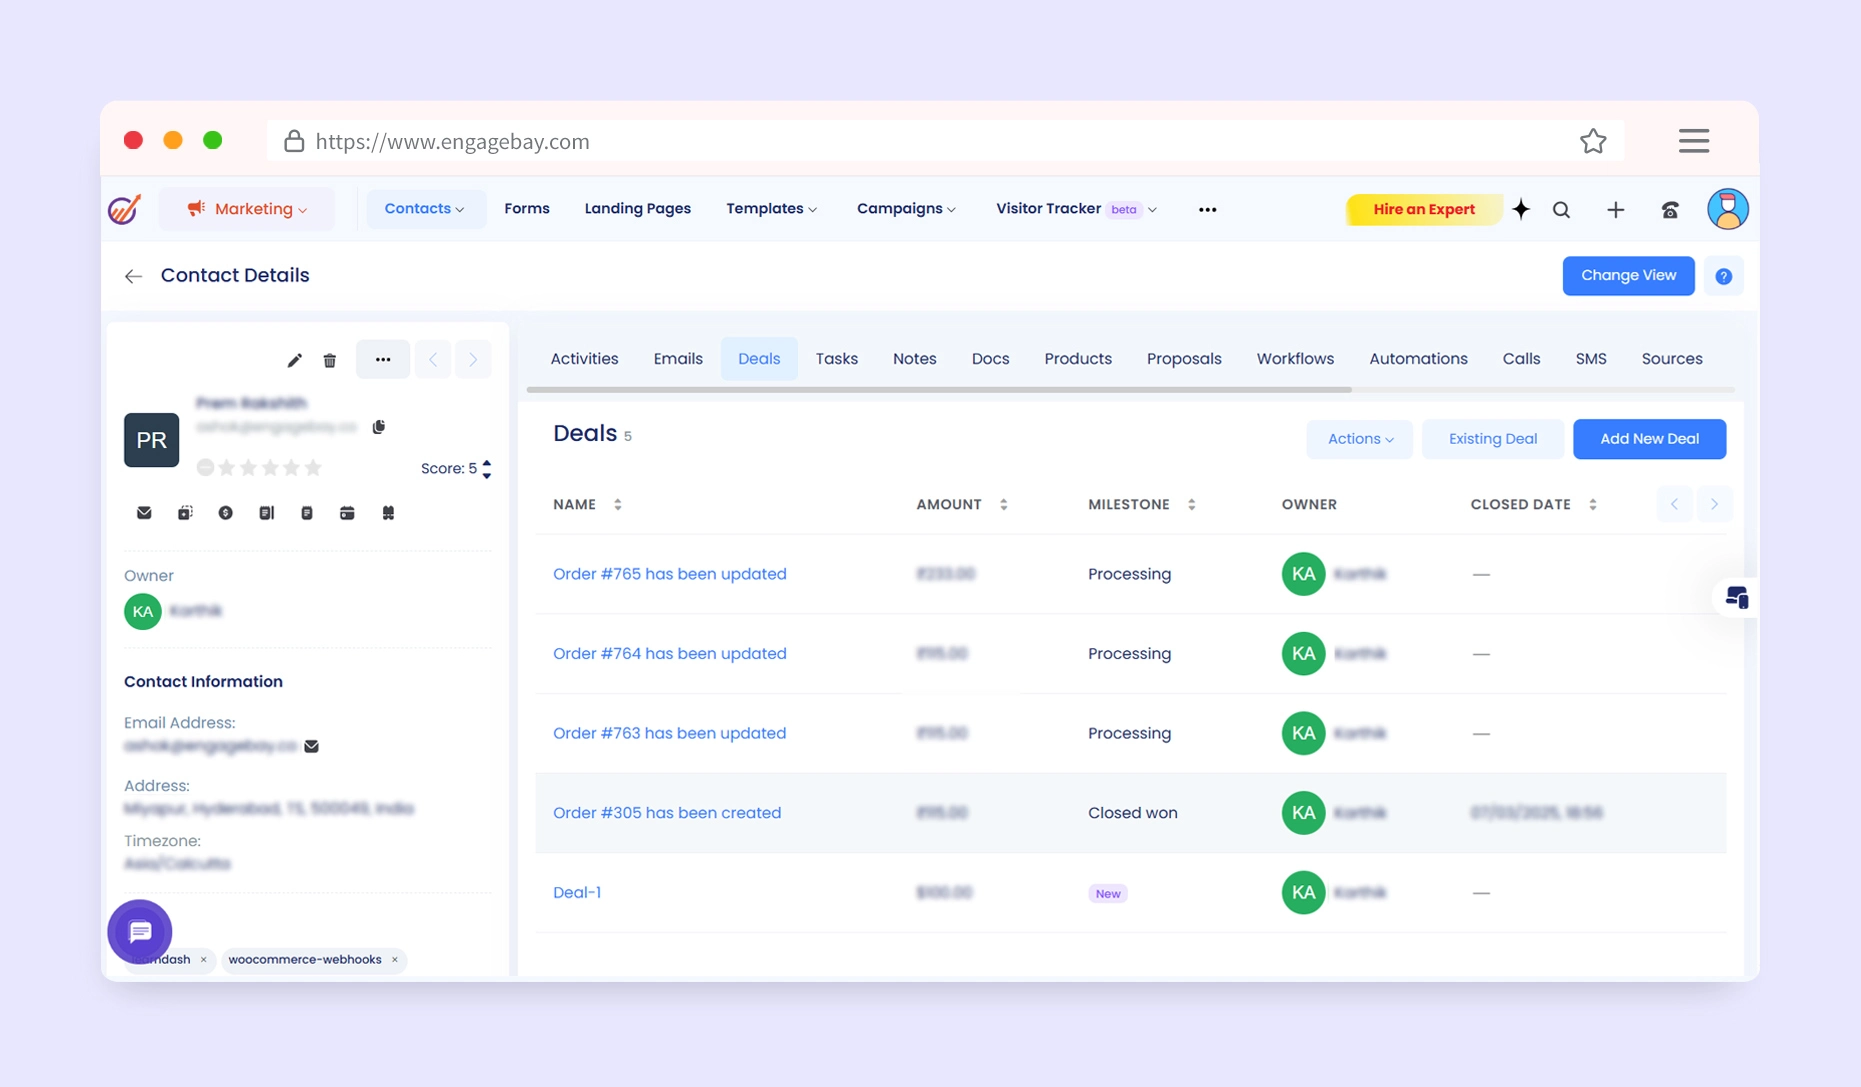Click the pencil edit contact icon
This screenshot has height=1087, width=1861.
tap(294, 360)
